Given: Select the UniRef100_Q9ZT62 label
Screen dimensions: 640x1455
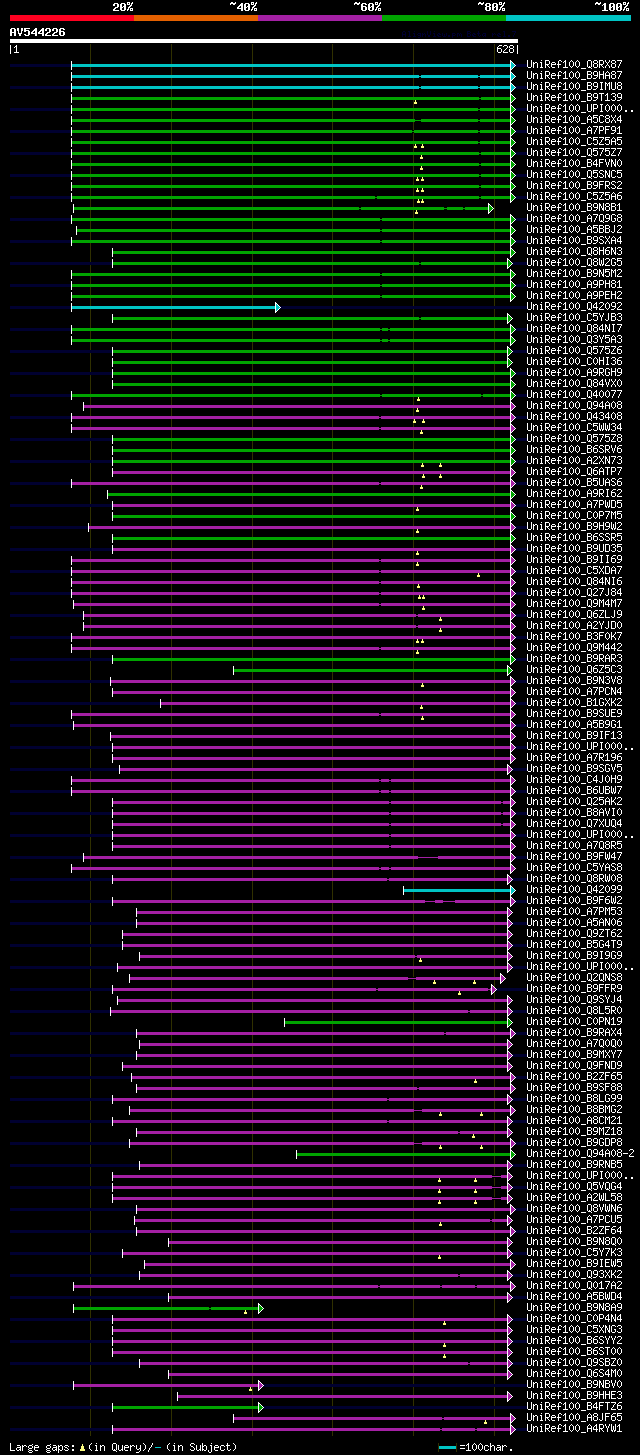Looking at the screenshot, I should (x=574, y=934).
